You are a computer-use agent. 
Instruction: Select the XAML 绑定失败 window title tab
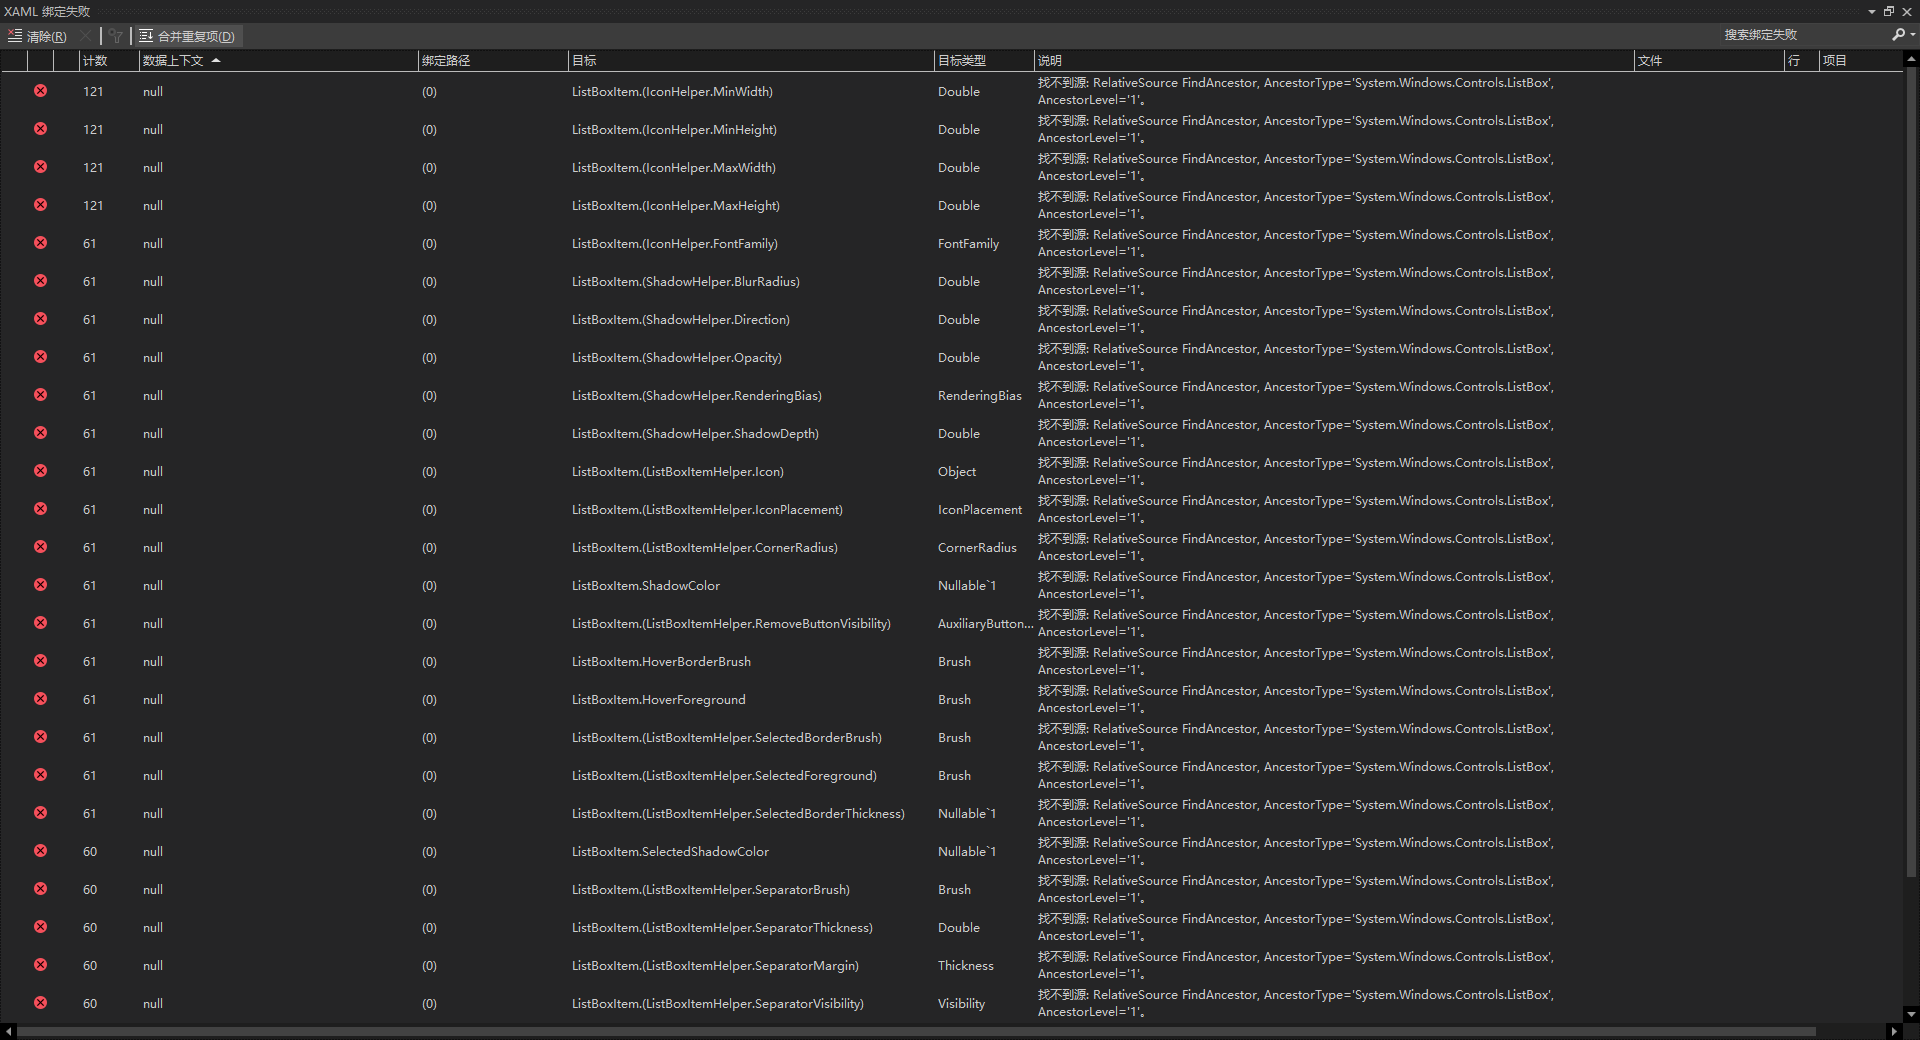click(47, 11)
